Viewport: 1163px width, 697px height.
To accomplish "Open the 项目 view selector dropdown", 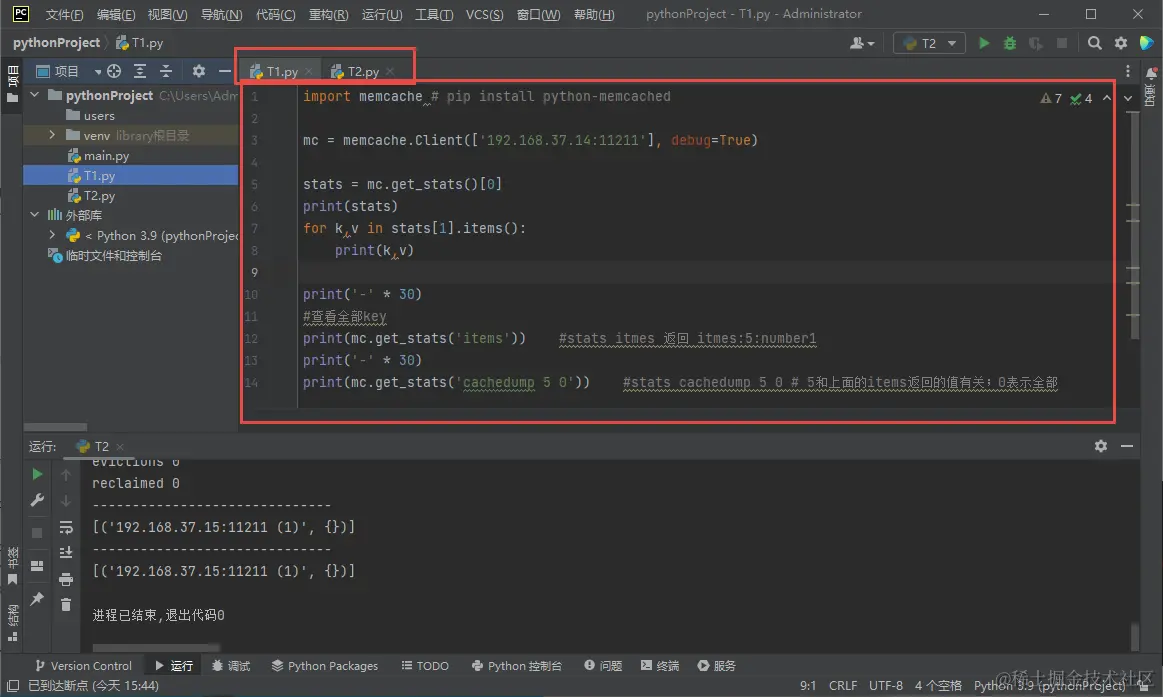I will [67, 71].
